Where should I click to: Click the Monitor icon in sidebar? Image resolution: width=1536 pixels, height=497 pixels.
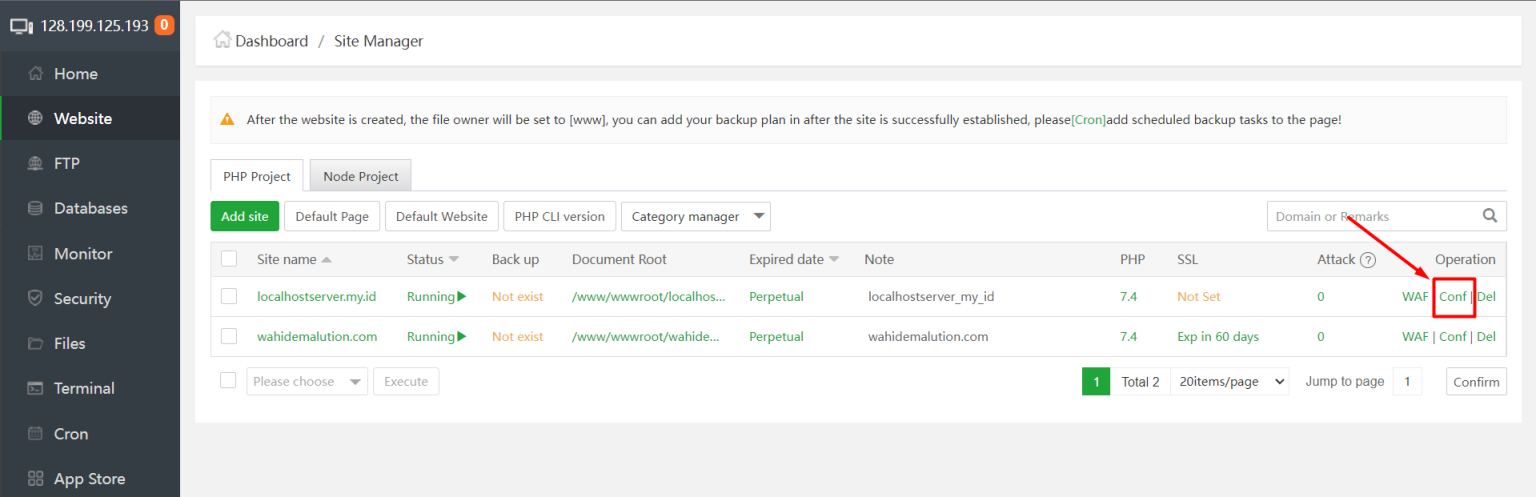tap(36, 254)
